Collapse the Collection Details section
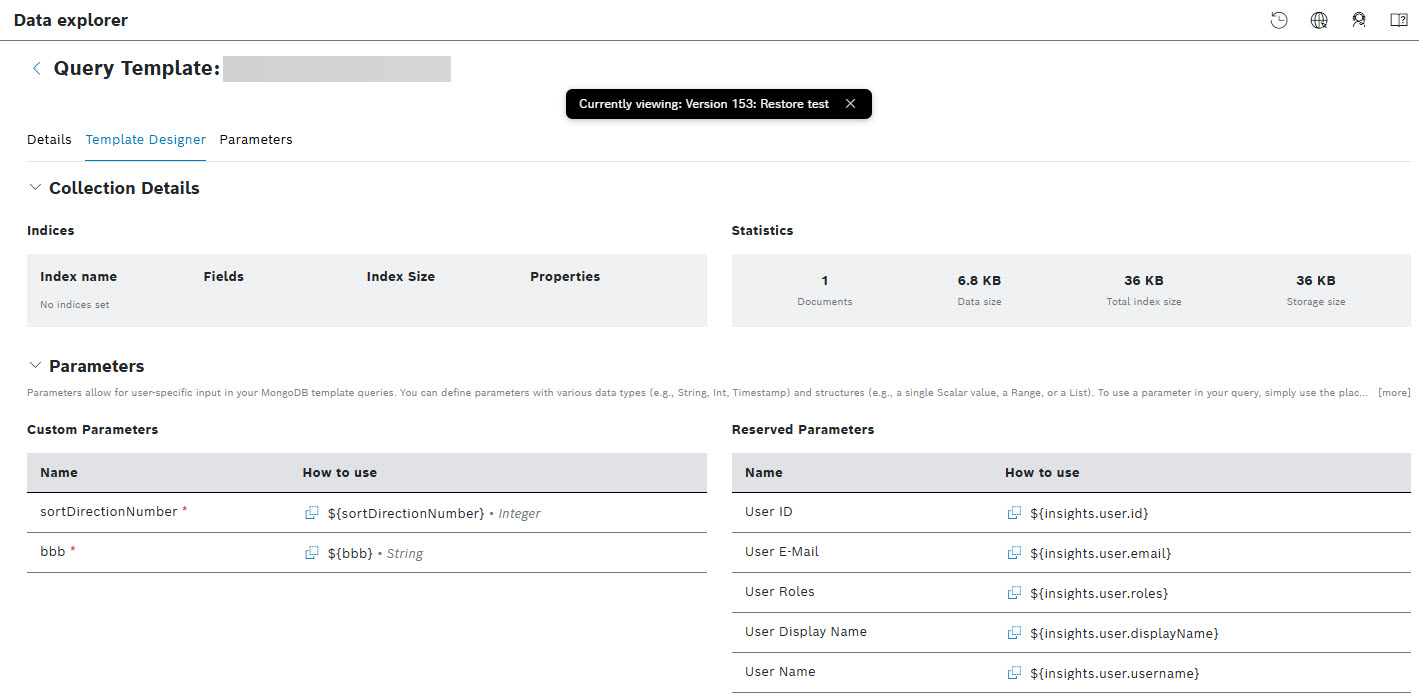 click(36, 187)
